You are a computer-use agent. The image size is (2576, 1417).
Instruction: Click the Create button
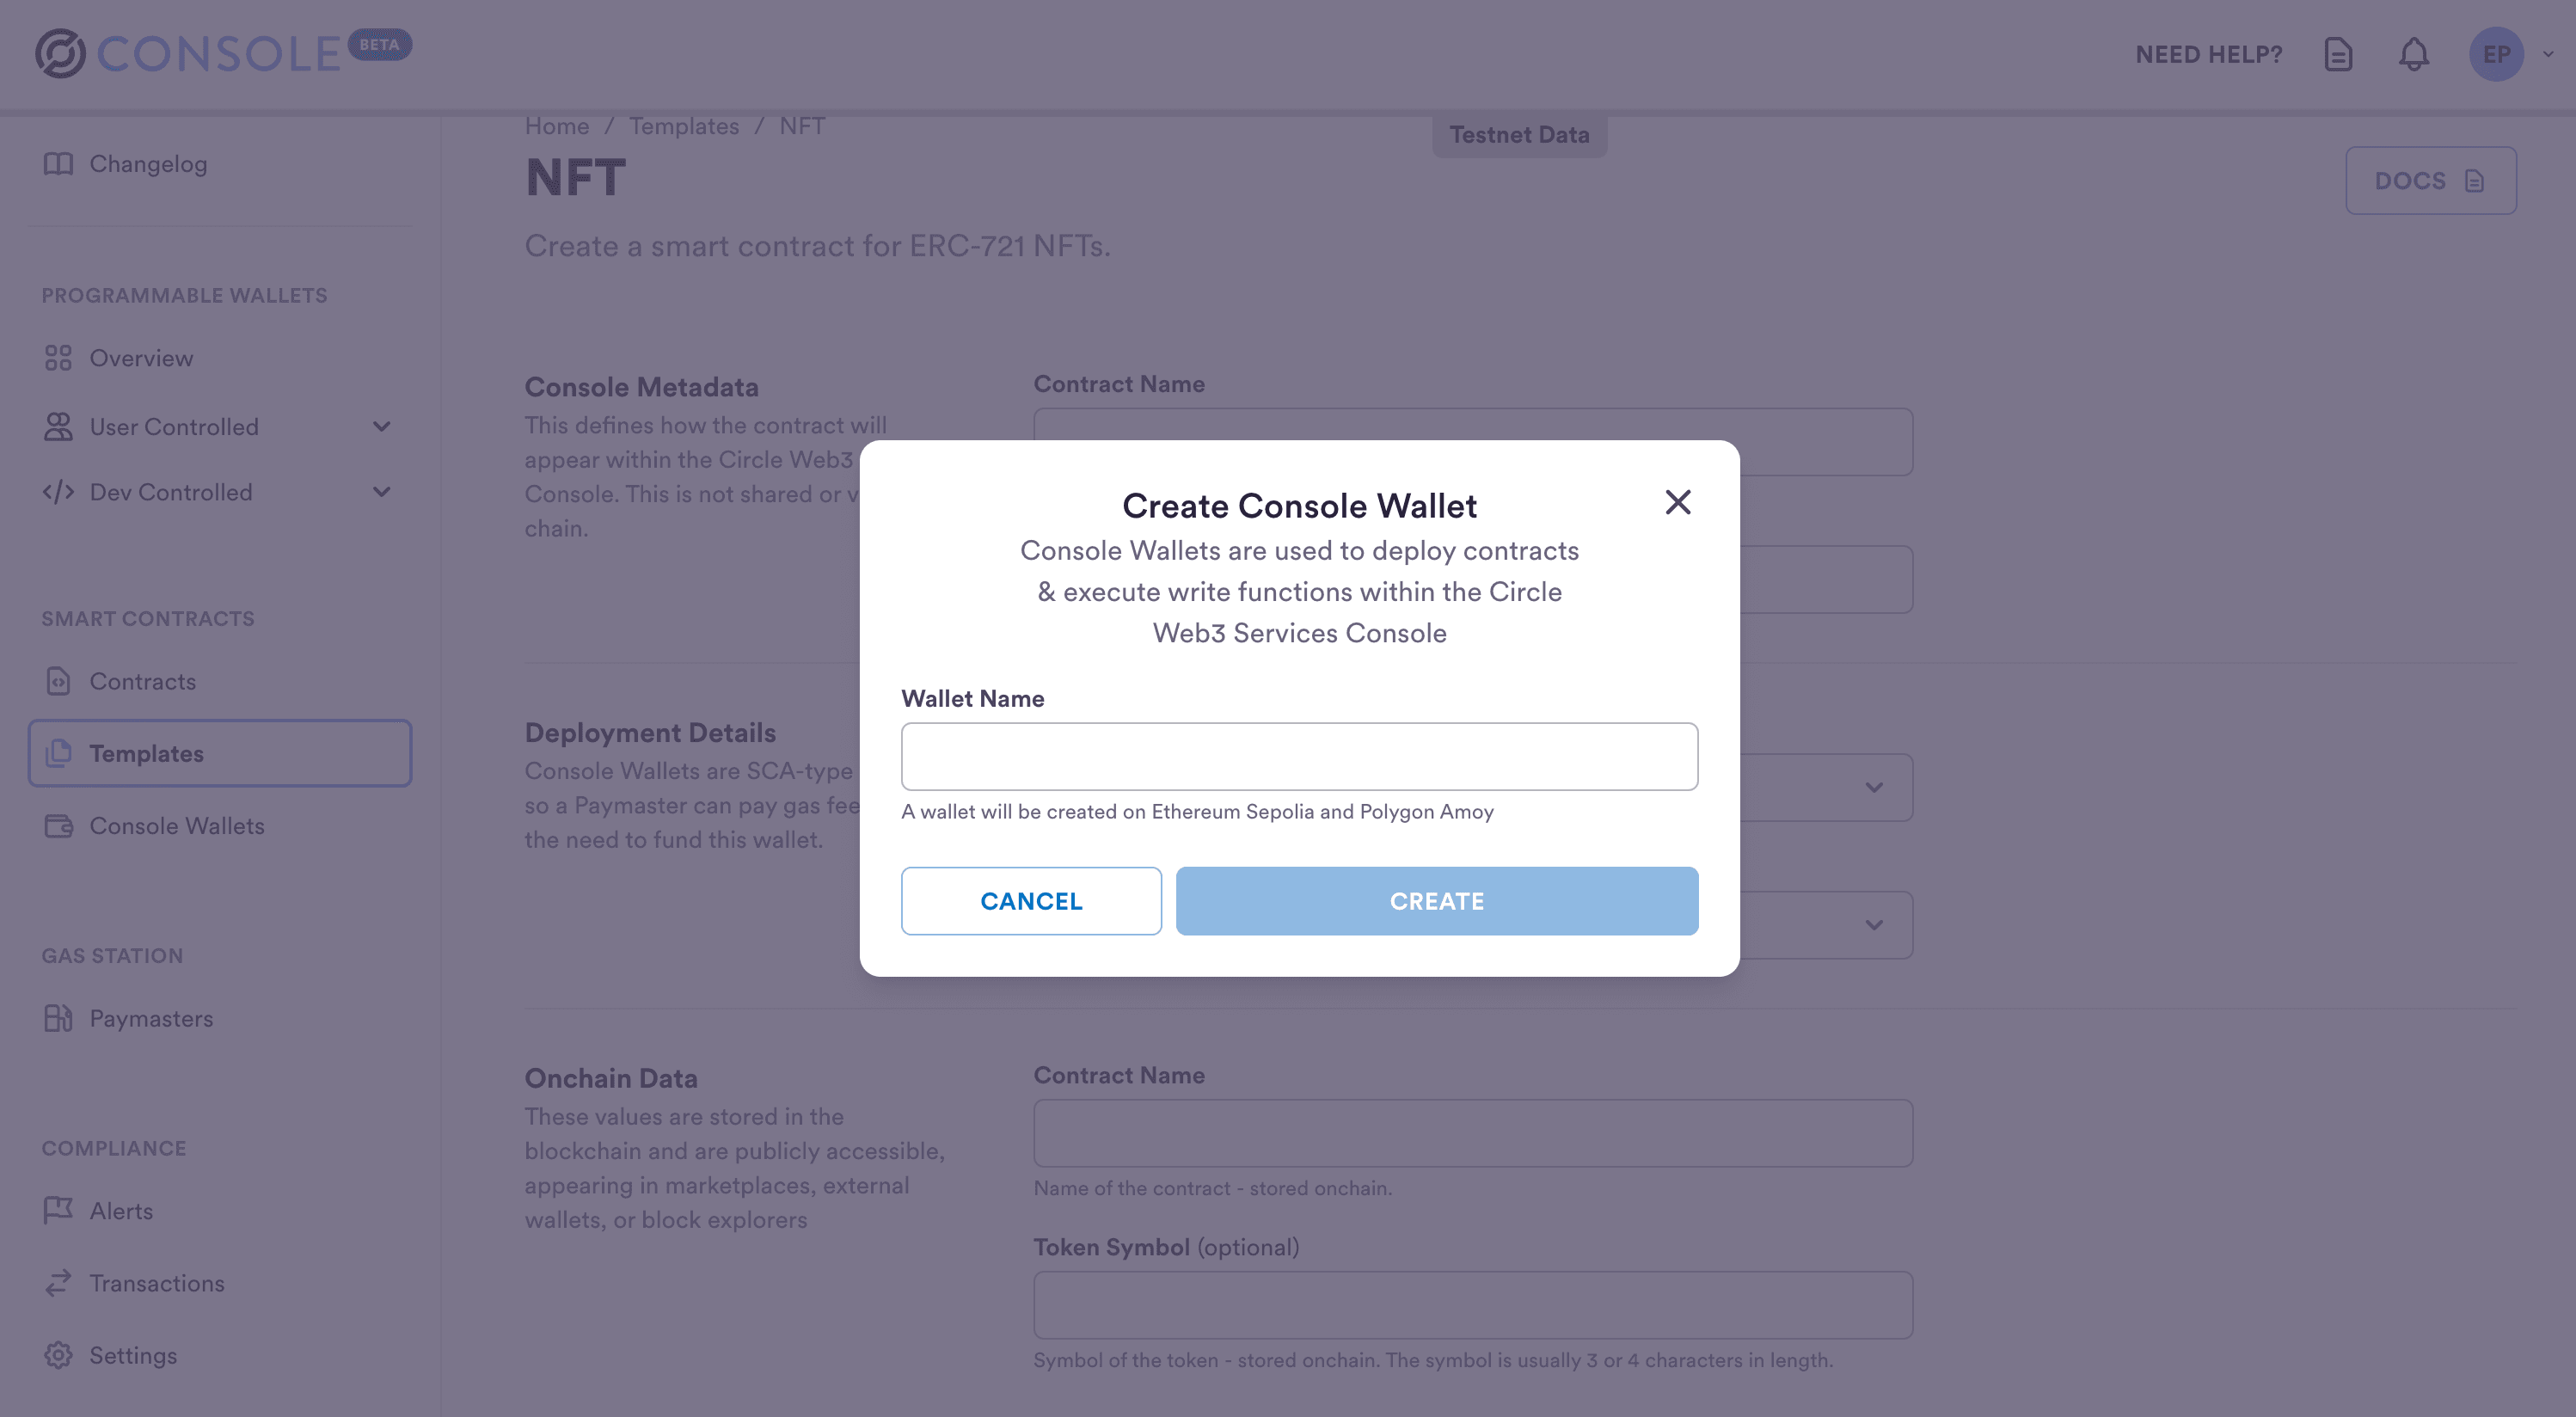pyautogui.click(x=1437, y=901)
